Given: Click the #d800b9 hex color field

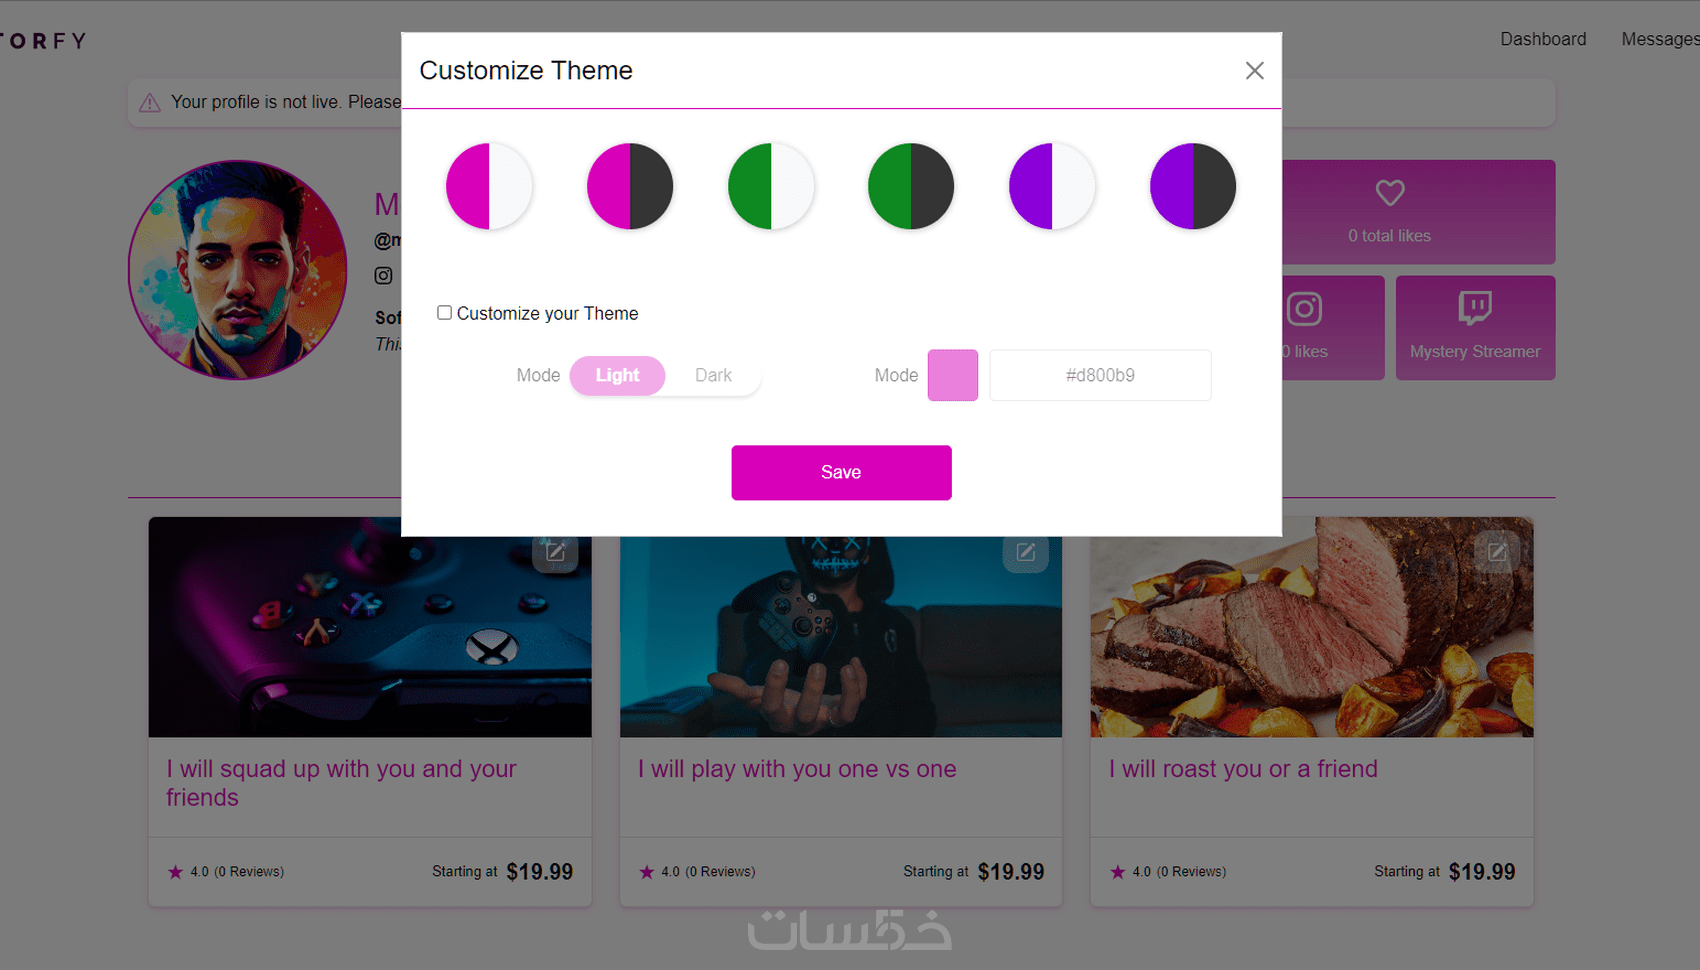Looking at the screenshot, I should pos(1100,375).
